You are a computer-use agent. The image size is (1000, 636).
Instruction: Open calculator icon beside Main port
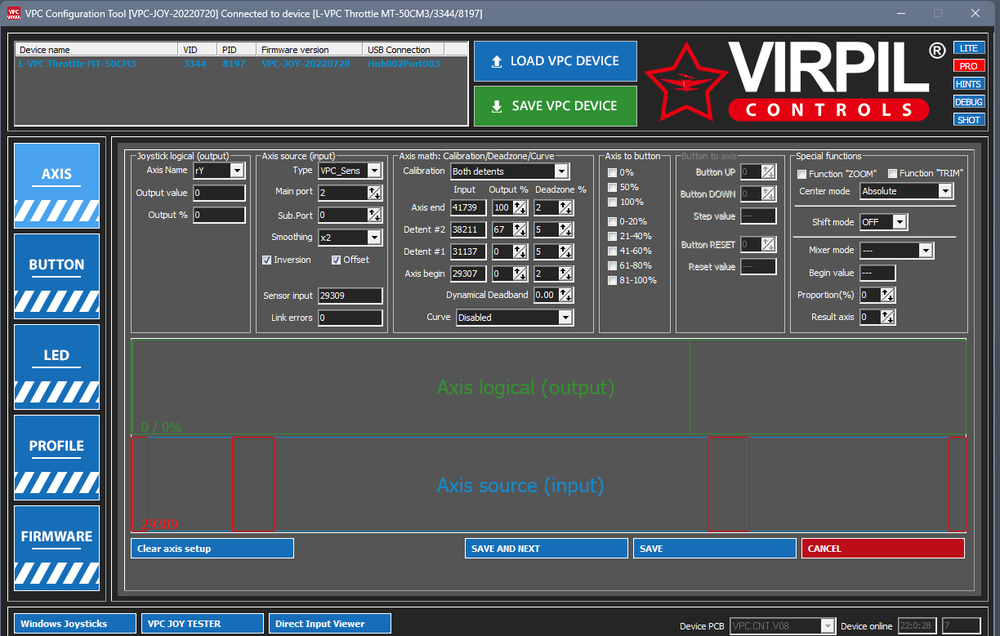coord(375,193)
